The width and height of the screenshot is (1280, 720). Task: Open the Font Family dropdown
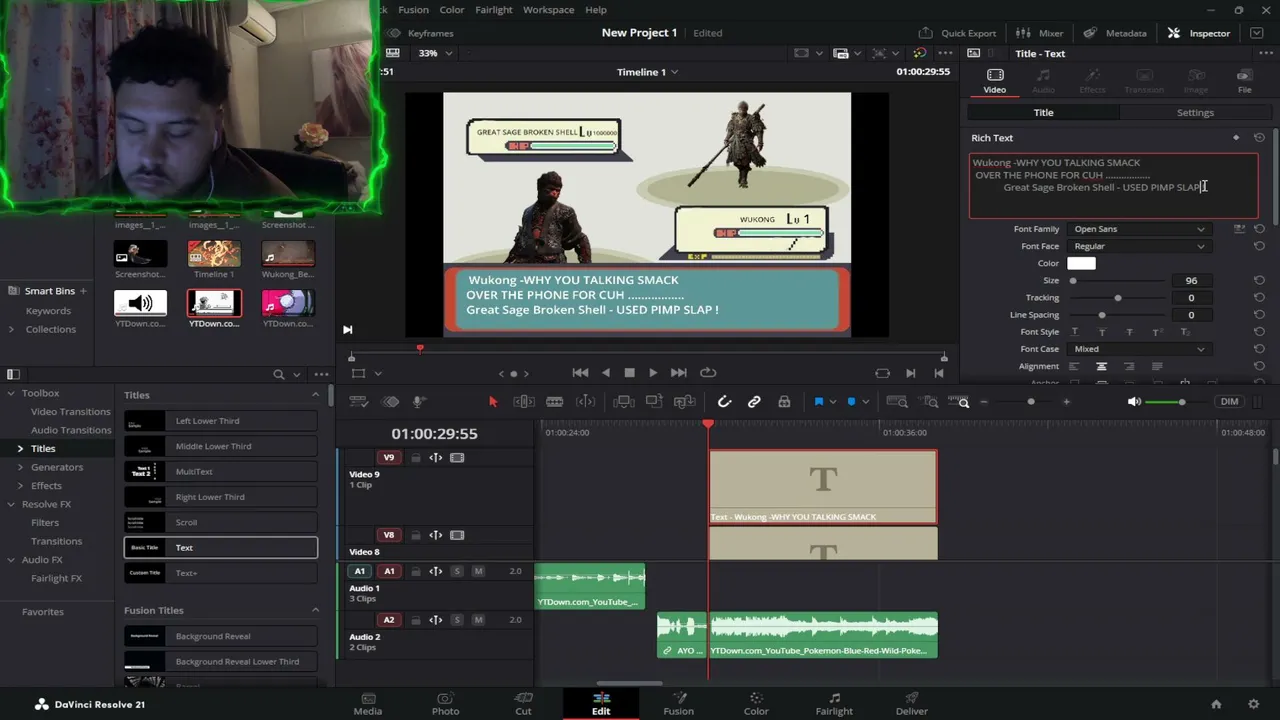point(1139,229)
